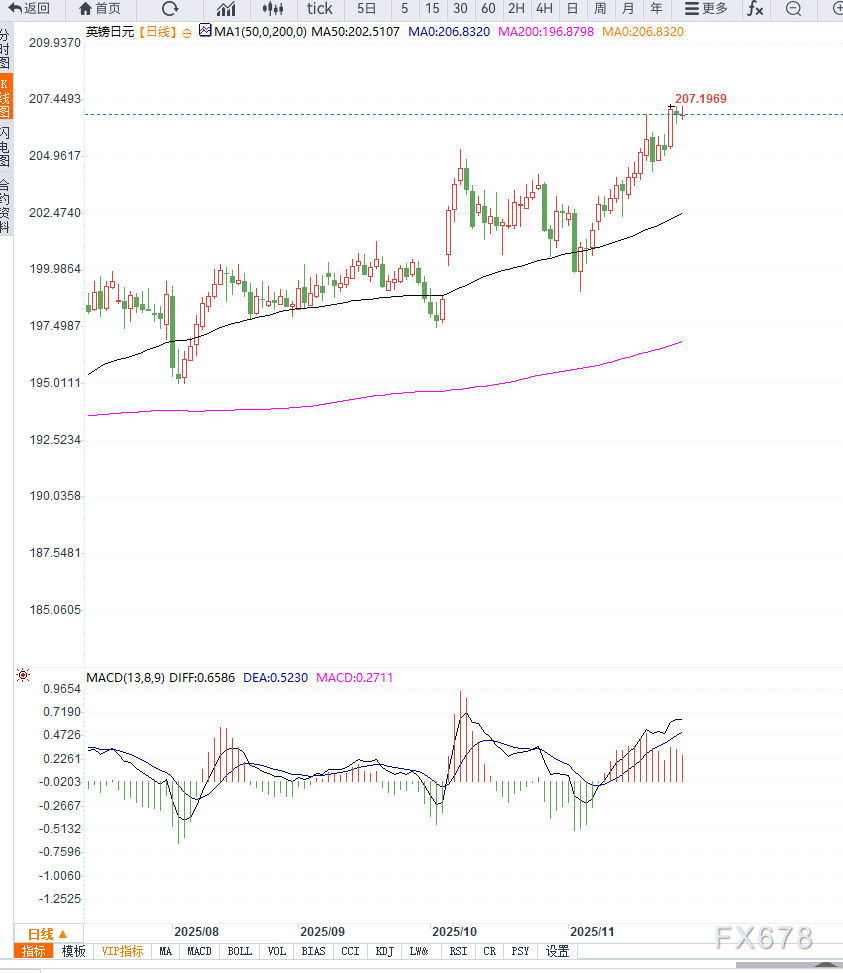Switch to the 分时图 side tab
This screenshot has height=973, width=843.
tap(6, 48)
